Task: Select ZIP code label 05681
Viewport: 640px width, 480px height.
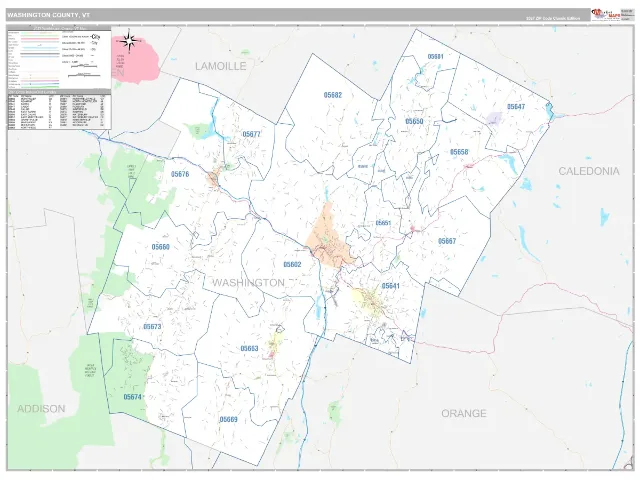Action: click(x=435, y=57)
